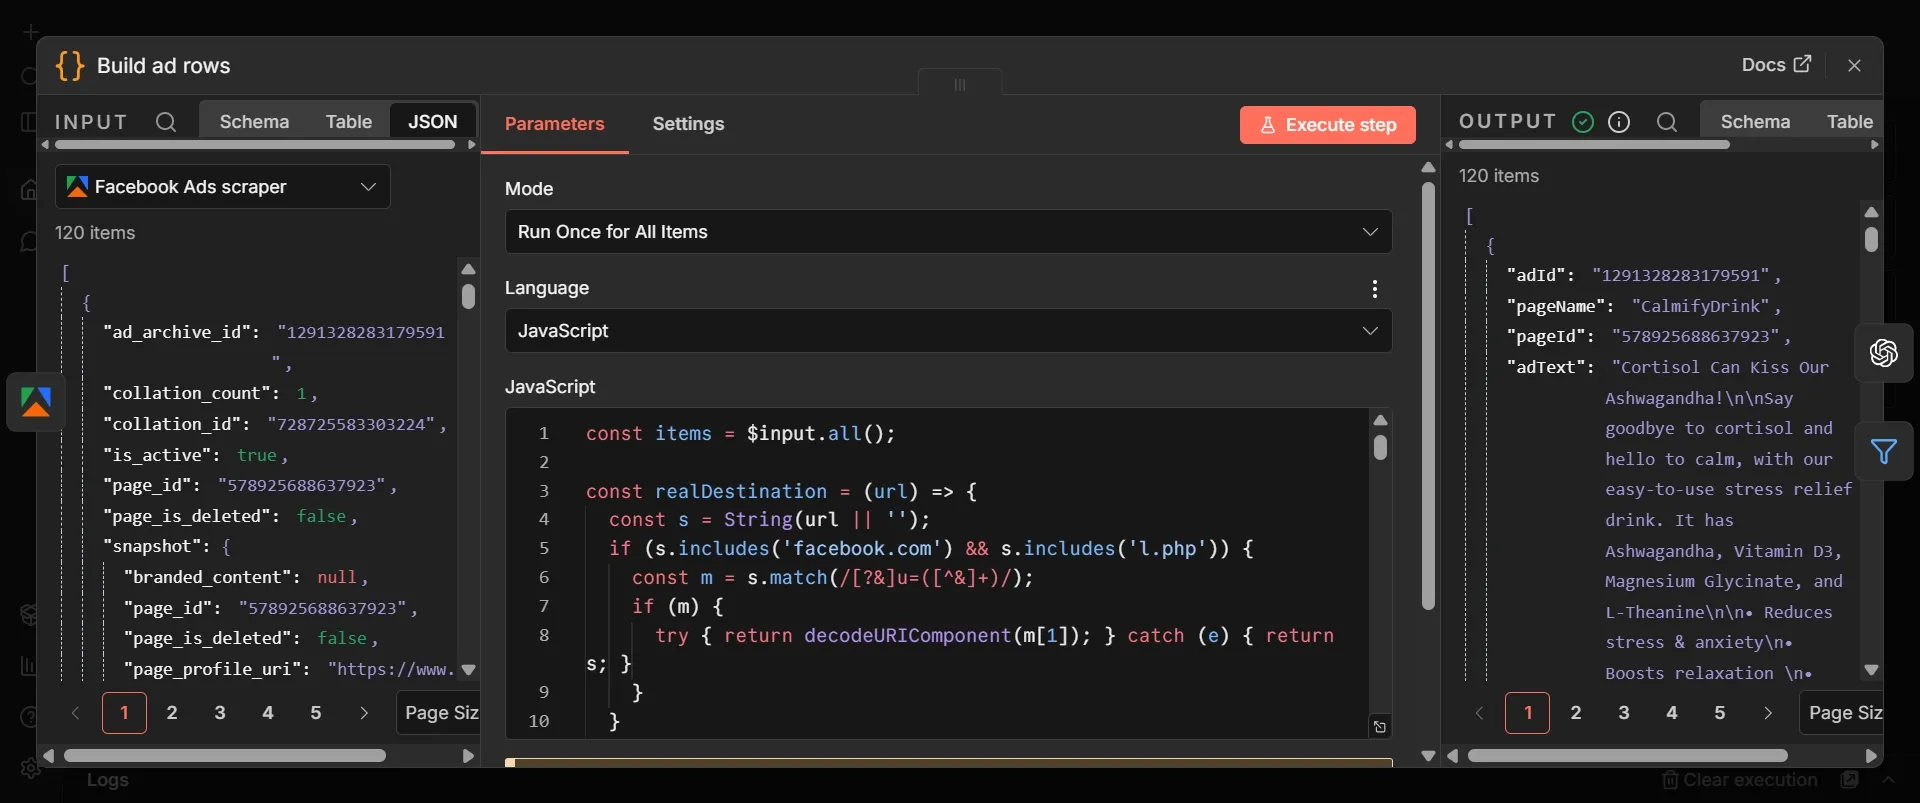Screen dimensions: 1920x803
Task: Go to OUTPUT page 3
Action: pyautogui.click(x=1624, y=713)
